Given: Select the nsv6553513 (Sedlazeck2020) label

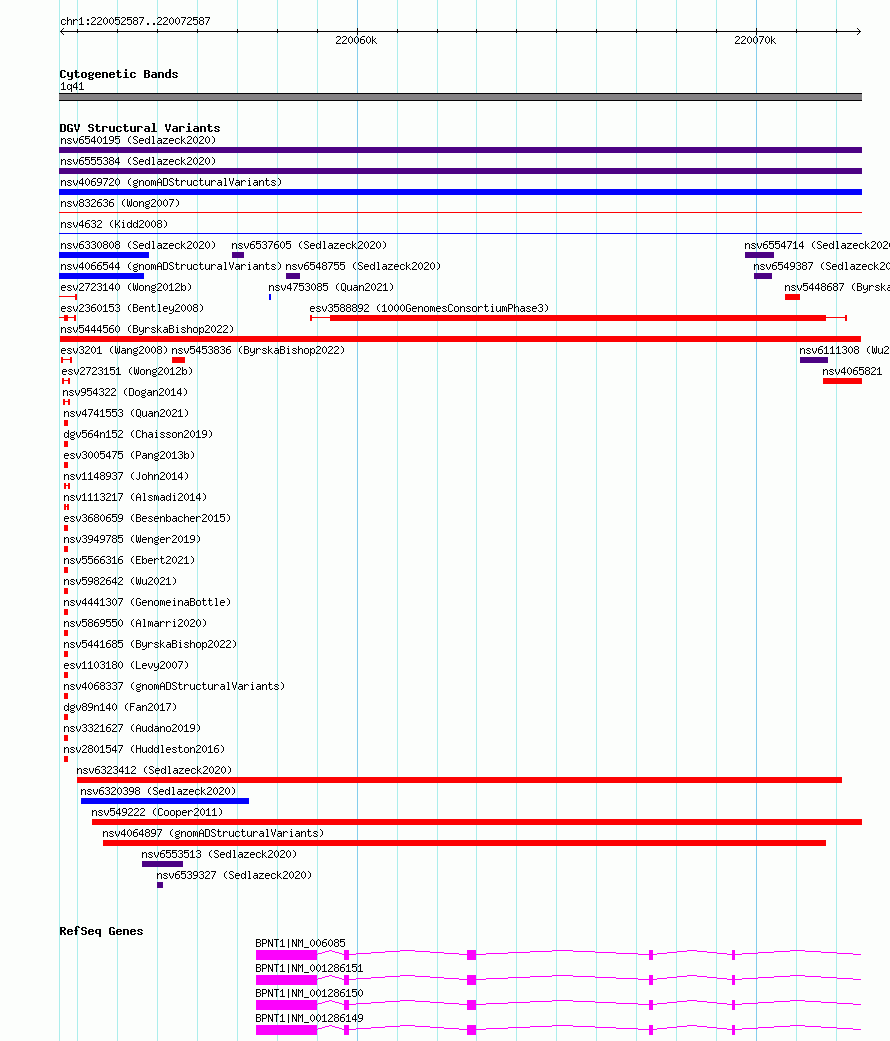Looking at the screenshot, I should point(220,855).
